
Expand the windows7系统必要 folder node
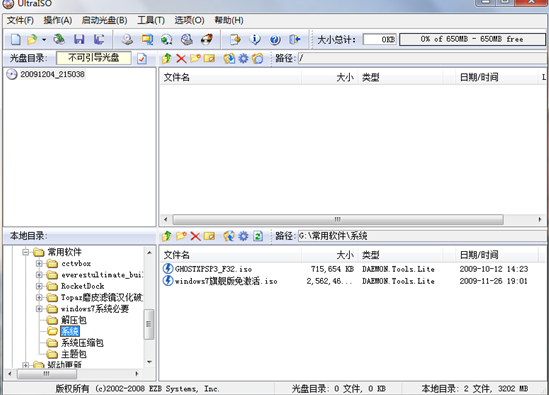coord(39,309)
